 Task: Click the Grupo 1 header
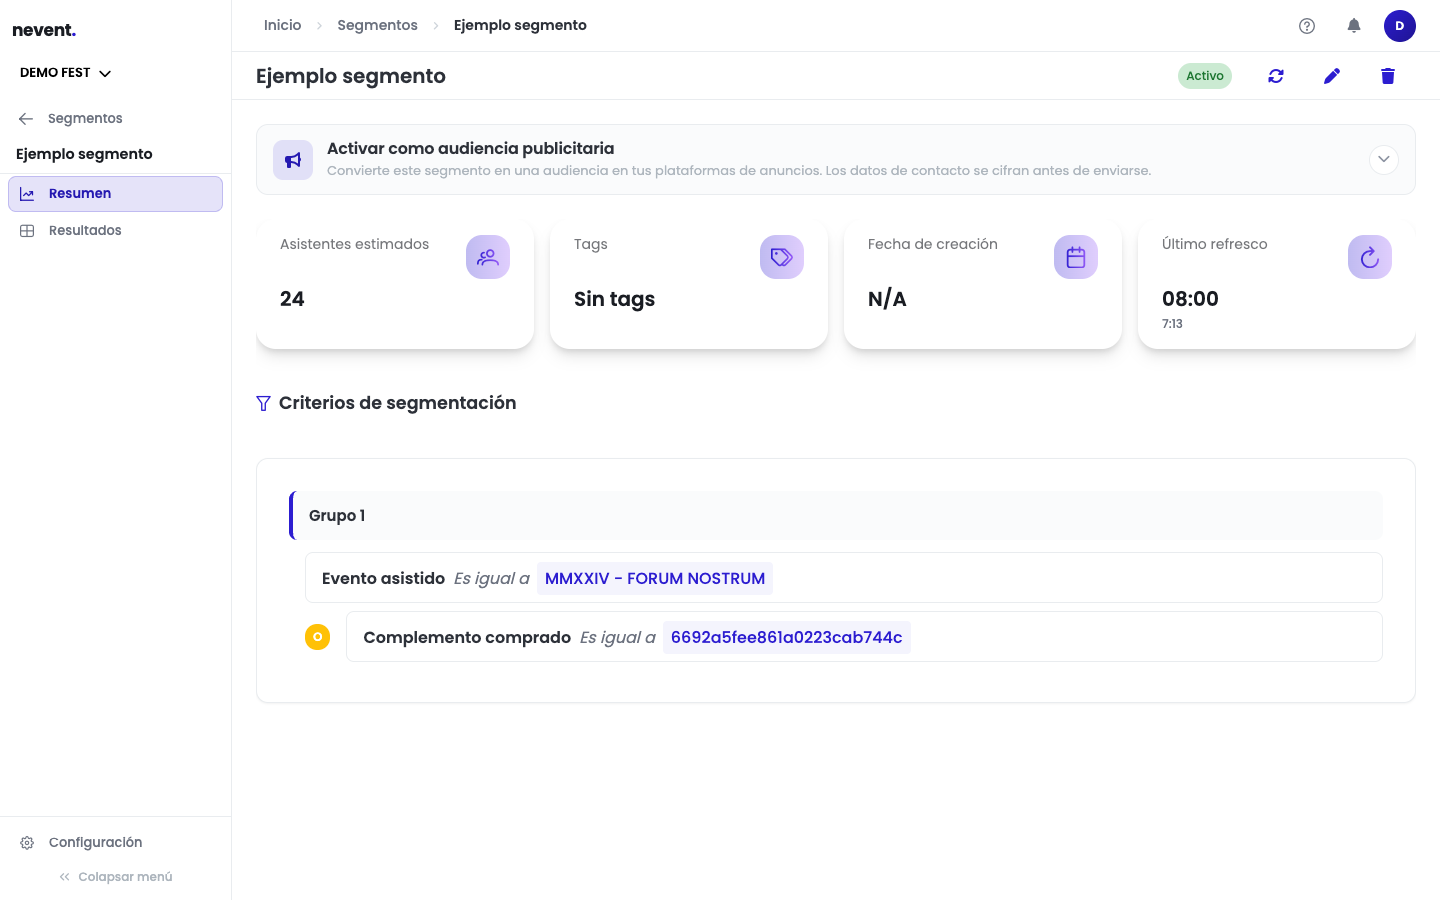coord(836,516)
